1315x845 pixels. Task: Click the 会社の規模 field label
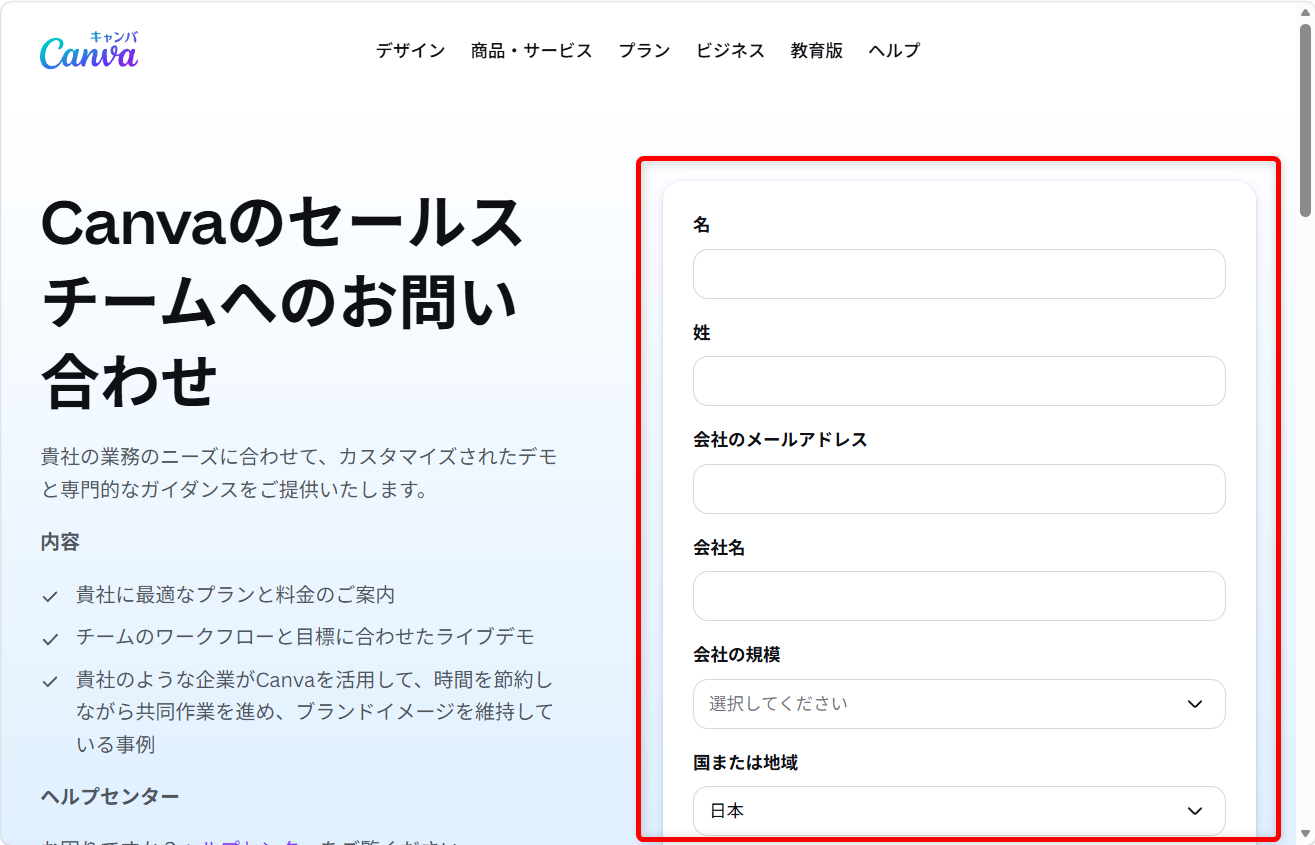[737, 655]
